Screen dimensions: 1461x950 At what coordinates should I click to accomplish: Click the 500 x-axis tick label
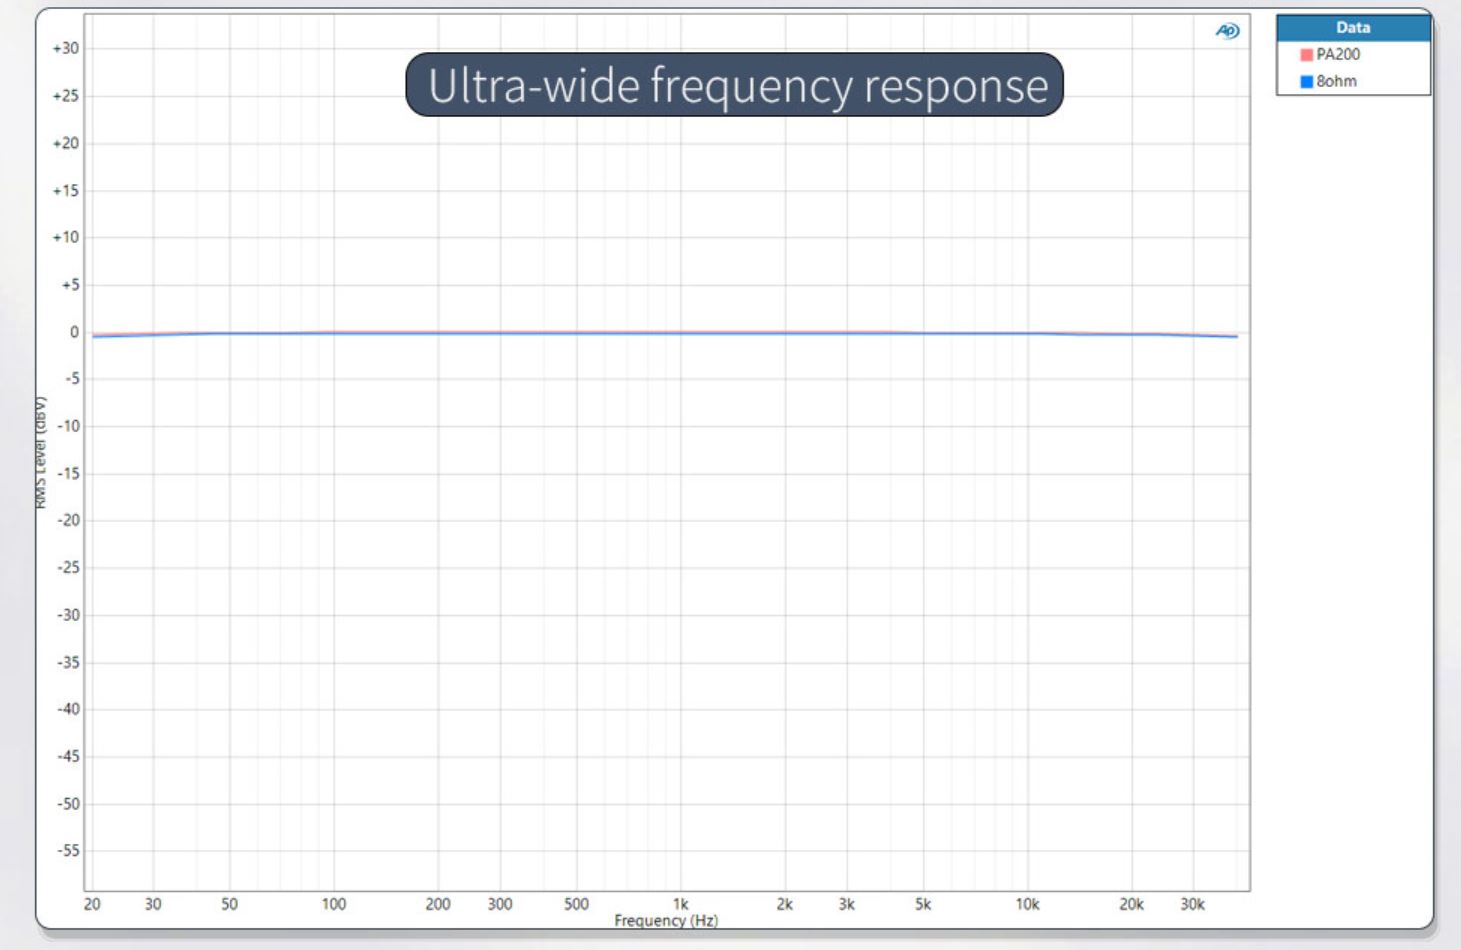click(x=576, y=904)
